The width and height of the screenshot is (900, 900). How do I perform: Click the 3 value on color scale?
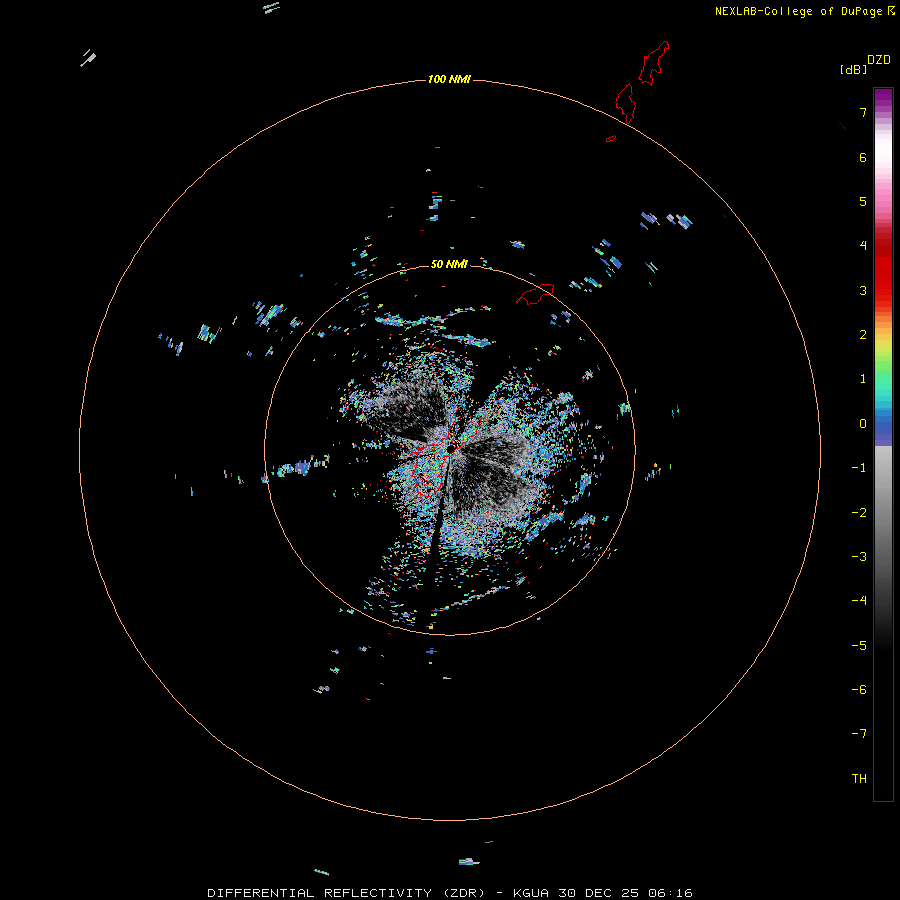coord(863,290)
